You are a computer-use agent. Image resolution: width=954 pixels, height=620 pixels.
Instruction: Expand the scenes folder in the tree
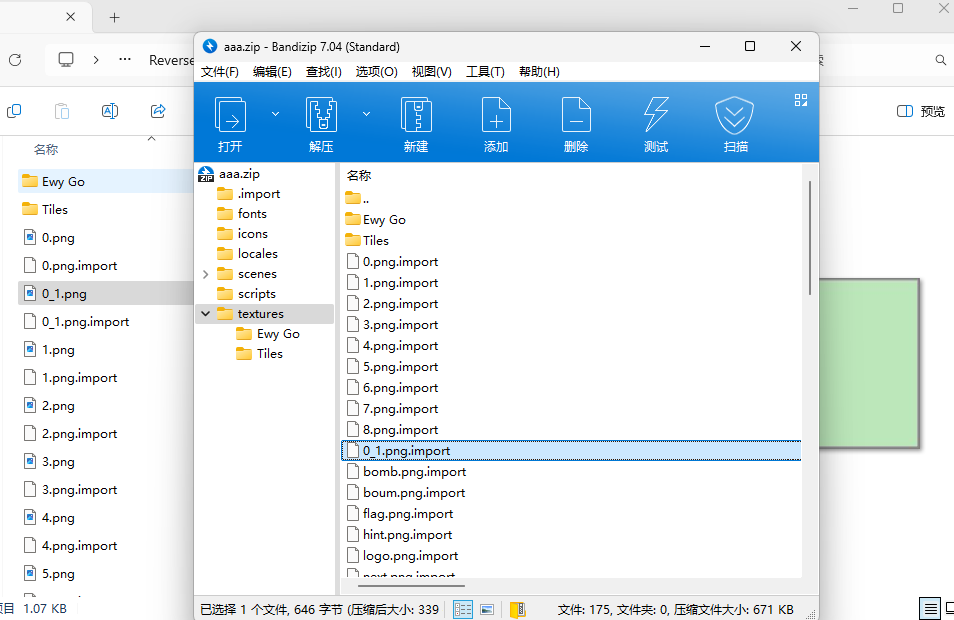(x=206, y=274)
